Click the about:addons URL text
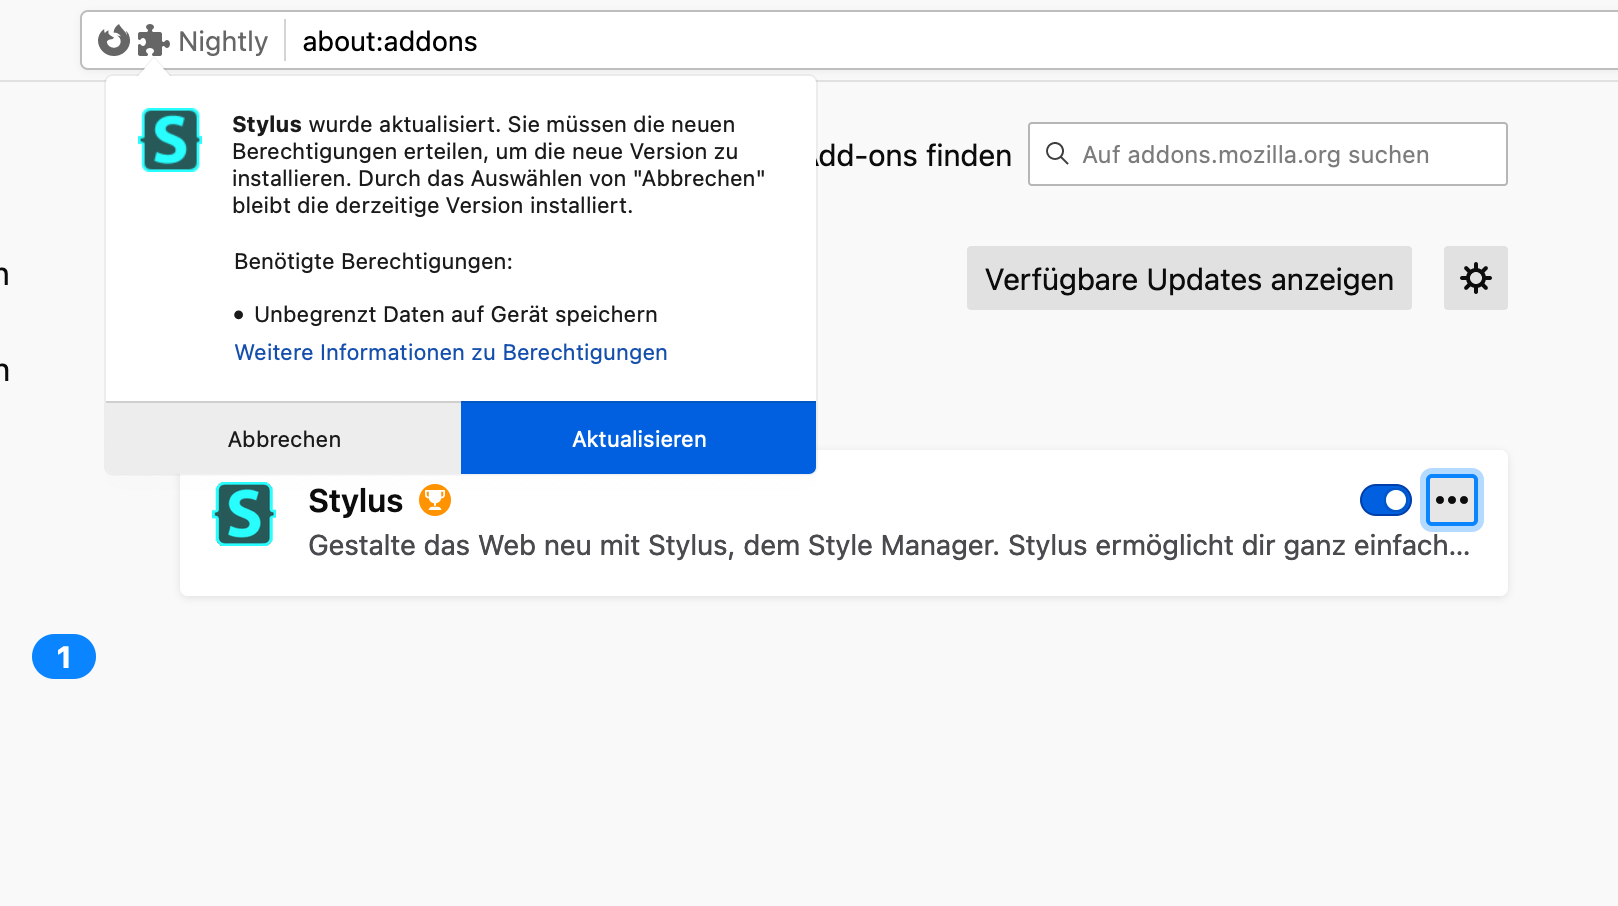The height and width of the screenshot is (906, 1618). [x=390, y=42]
